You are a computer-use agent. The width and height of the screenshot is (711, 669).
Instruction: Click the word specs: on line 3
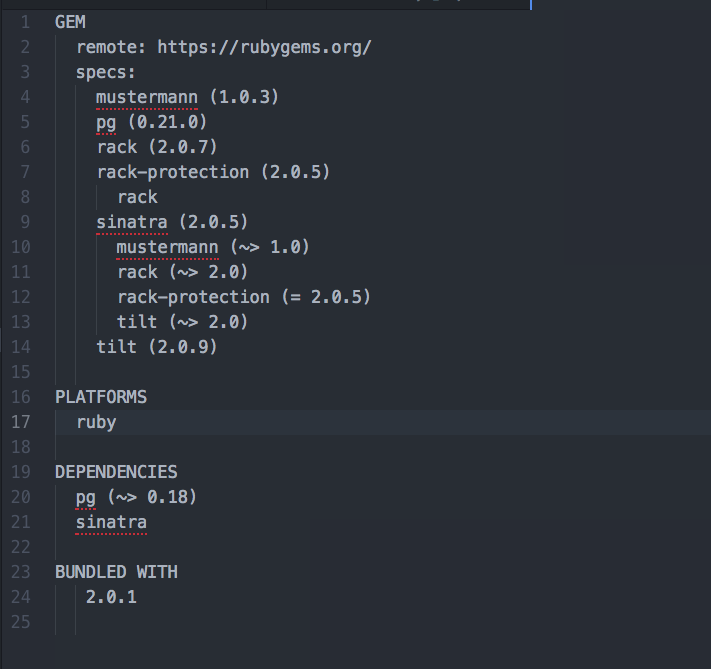[106, 73]
